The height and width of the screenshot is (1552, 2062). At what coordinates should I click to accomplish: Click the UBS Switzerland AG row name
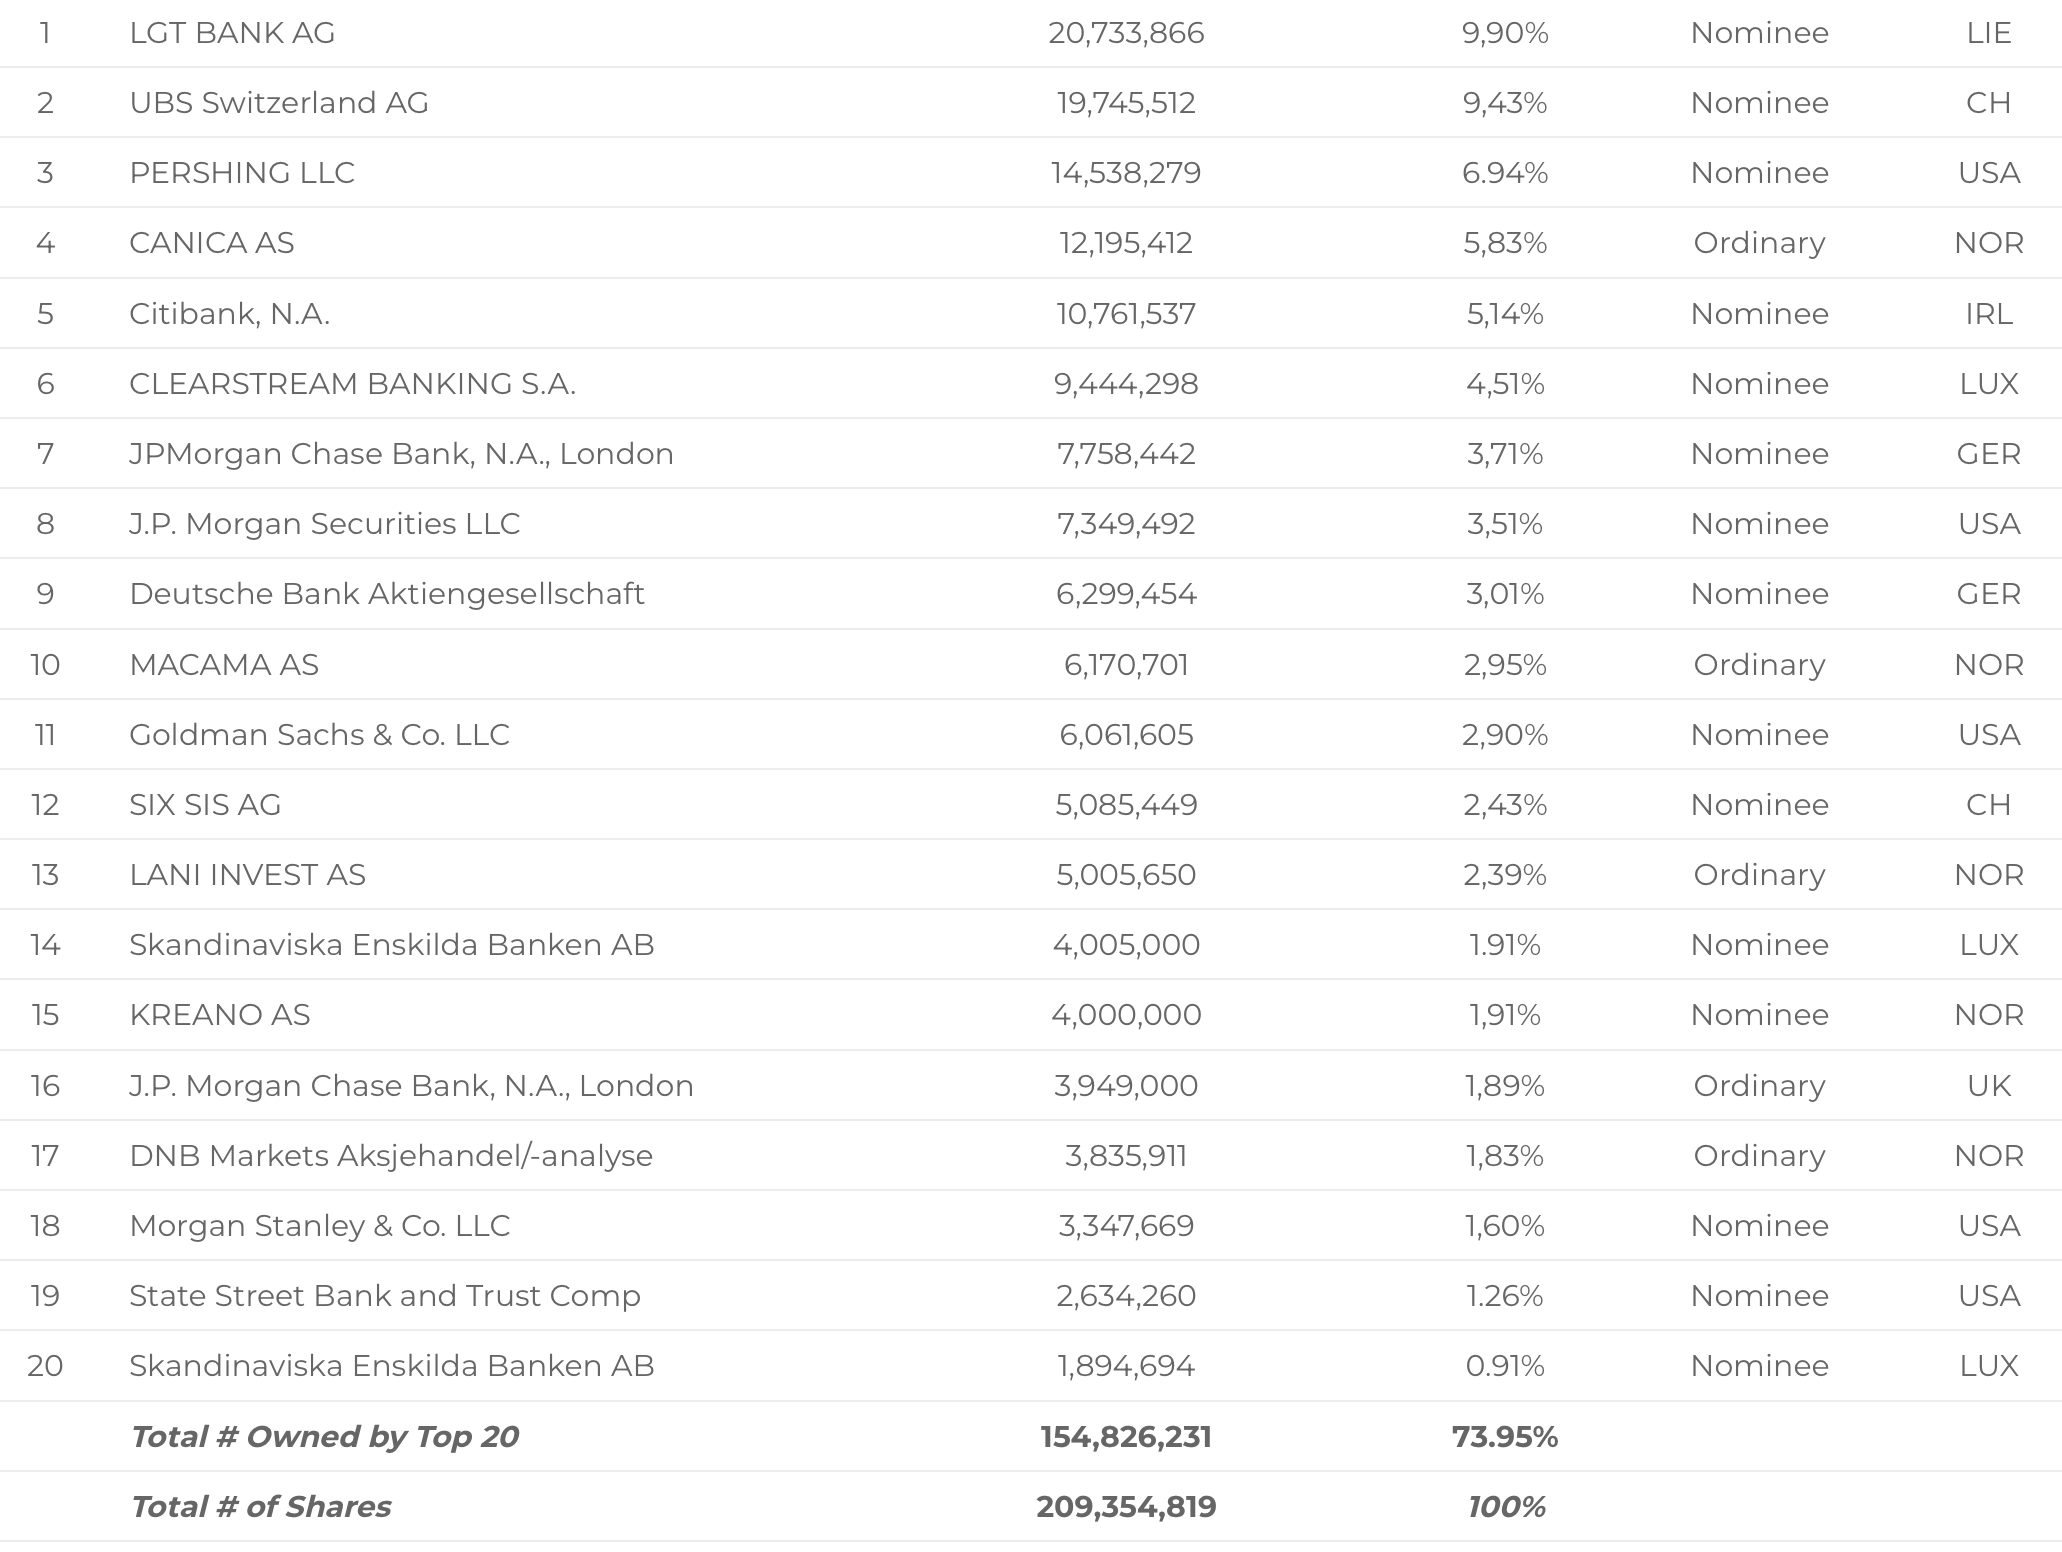click(x=279, y=103)
